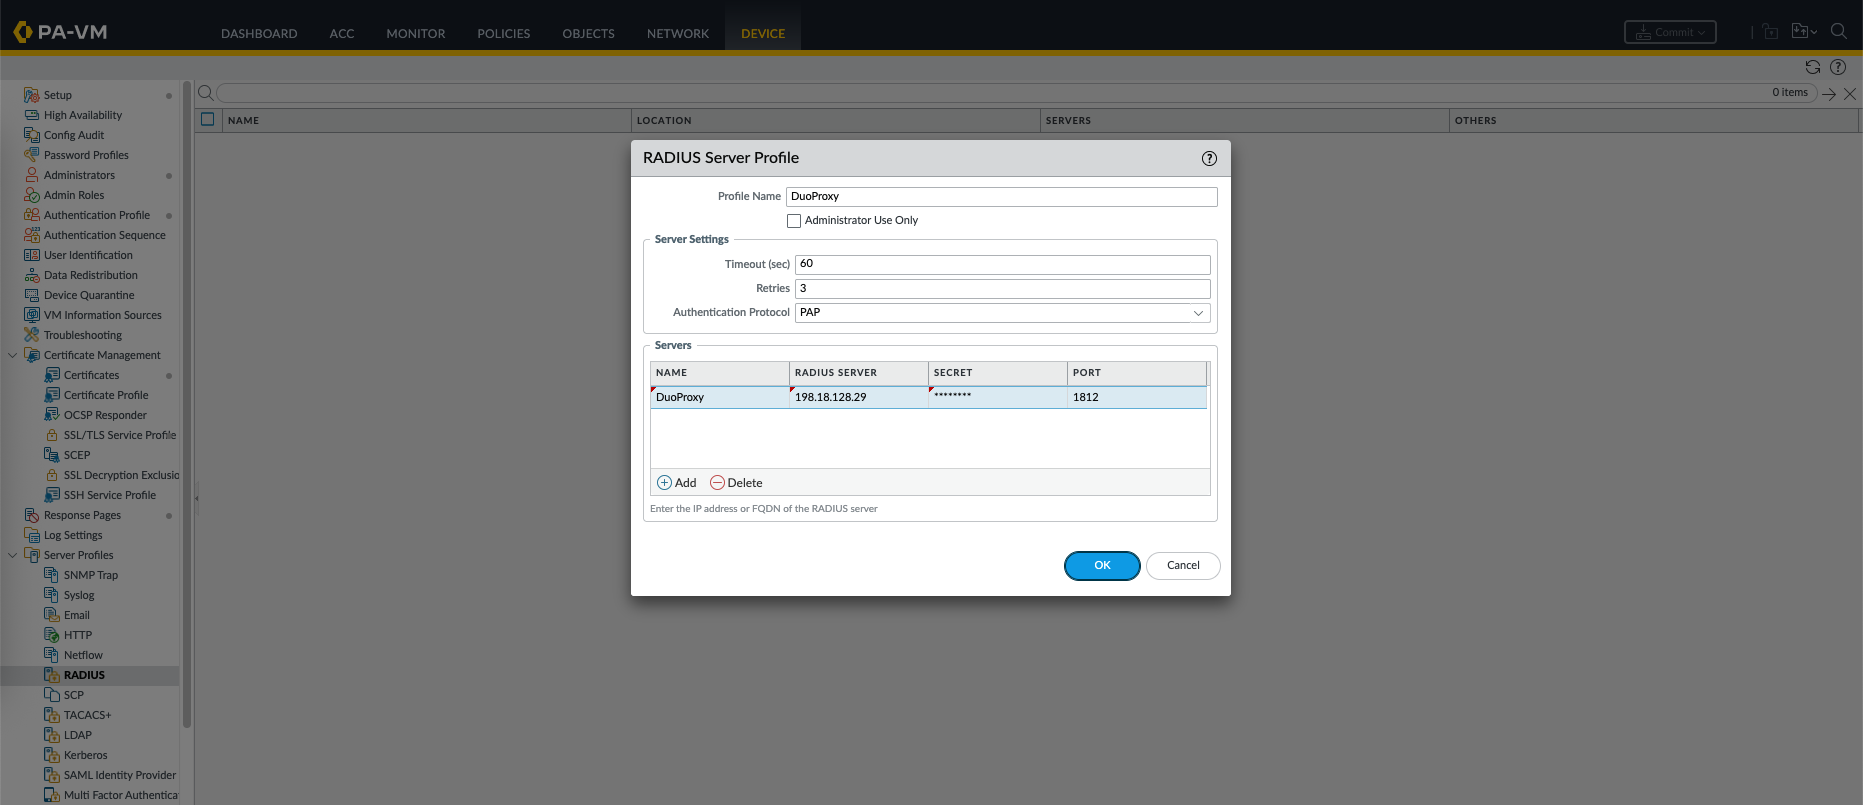Image resolution: width=1863 pixels, height=805 pixels.
Task: Click the Administrators icon in sidebar
Action: point(32,175)
